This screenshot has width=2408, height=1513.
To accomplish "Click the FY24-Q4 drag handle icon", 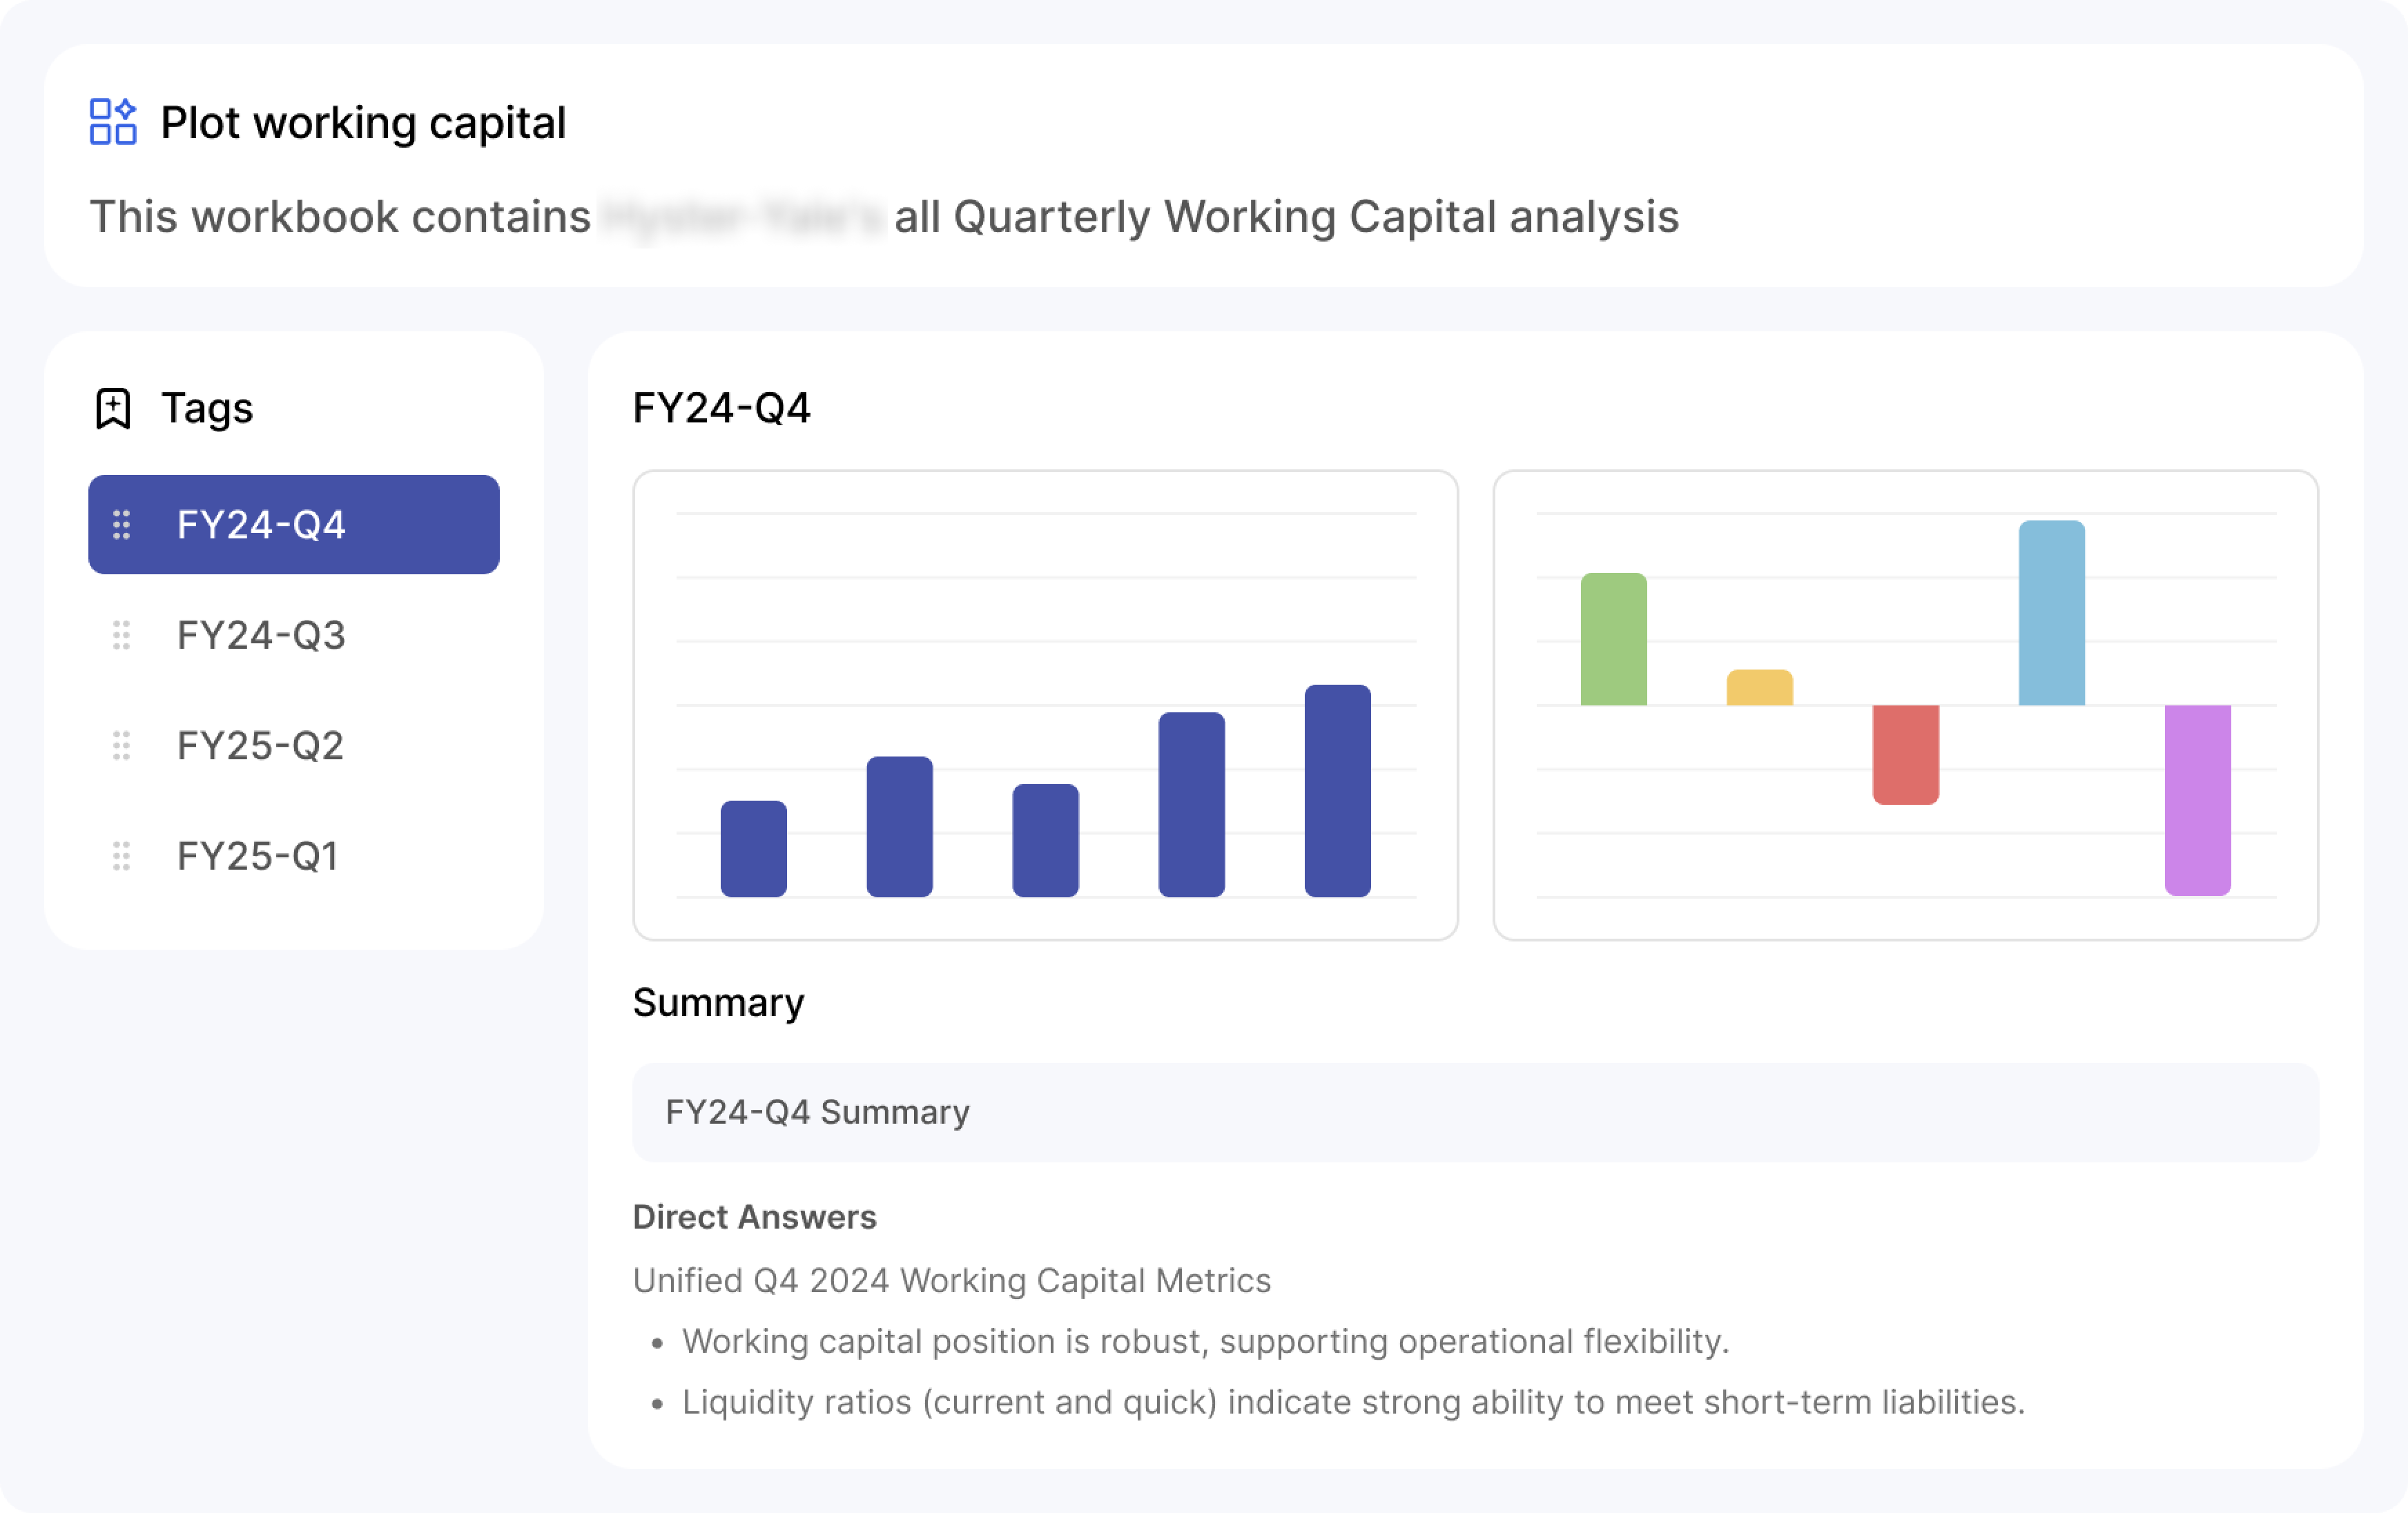I will tap(122, 525).
